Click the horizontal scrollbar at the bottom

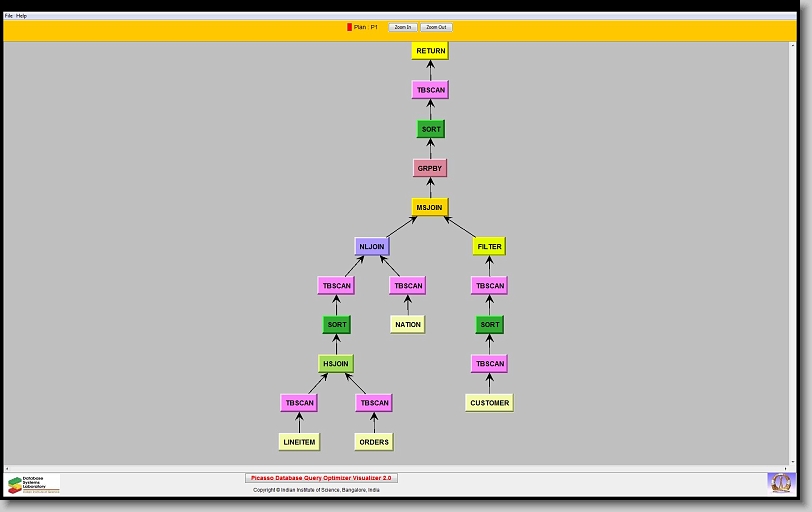400,467
